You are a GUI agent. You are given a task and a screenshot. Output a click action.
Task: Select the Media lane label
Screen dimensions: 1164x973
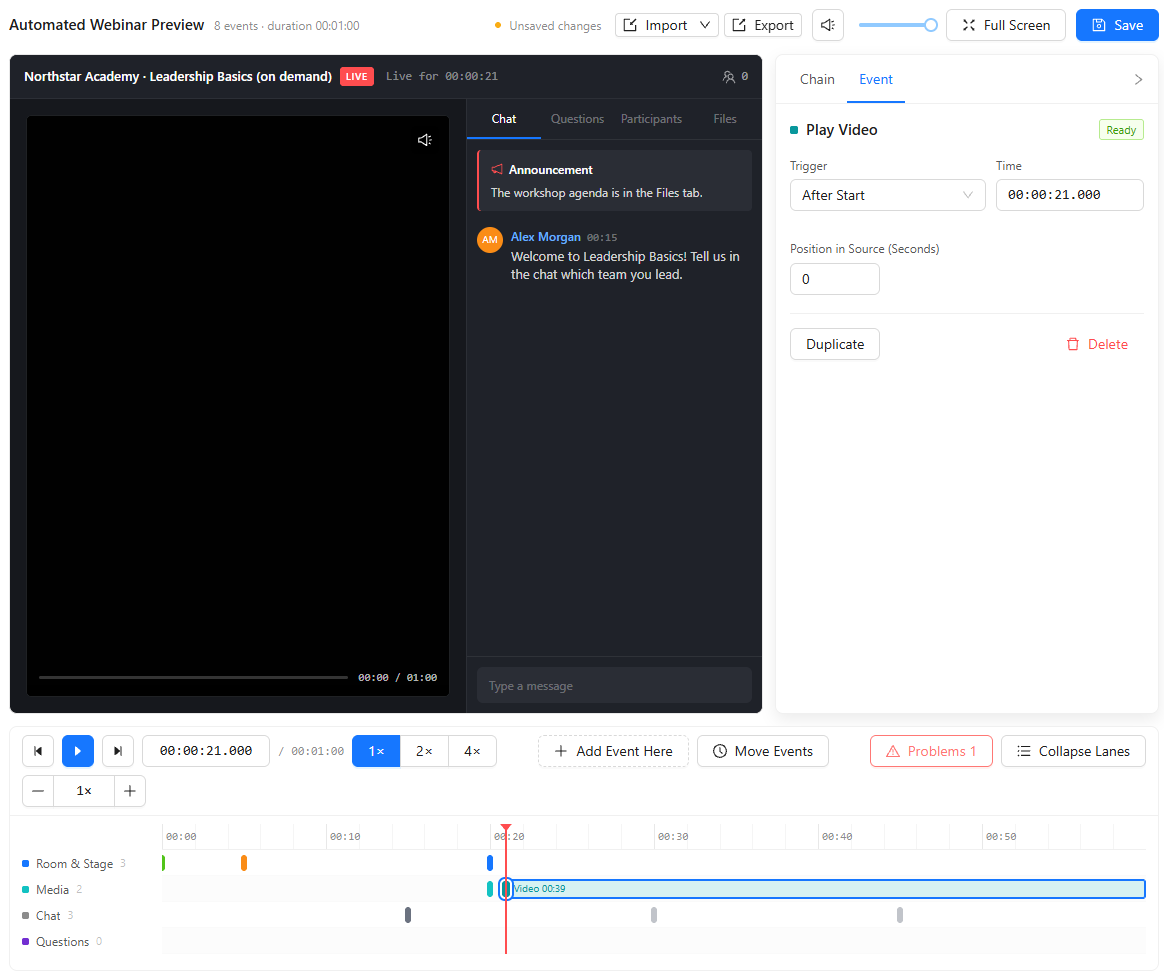pyautogui.click(x=52, y=890)
